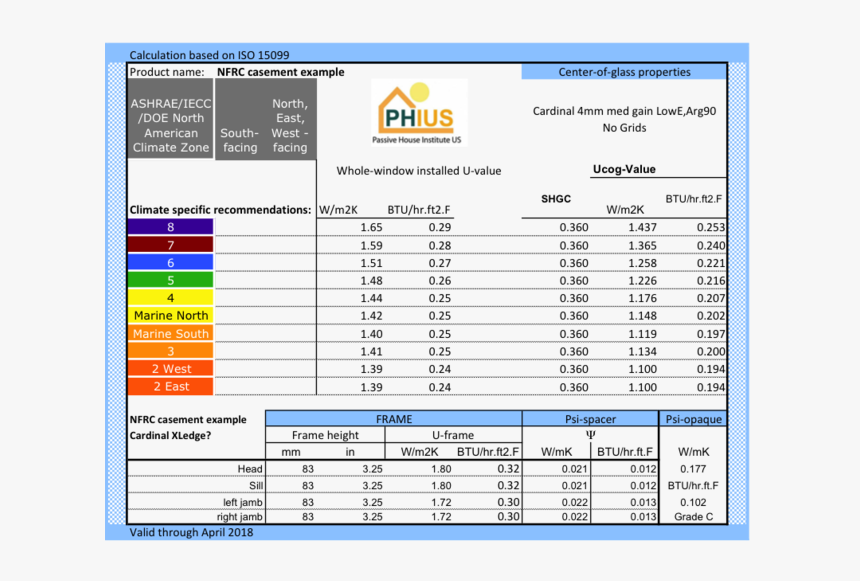The image size is (860, 581).
Task: Click the Psi-spacer column header
Action: [x=590, y=420]
